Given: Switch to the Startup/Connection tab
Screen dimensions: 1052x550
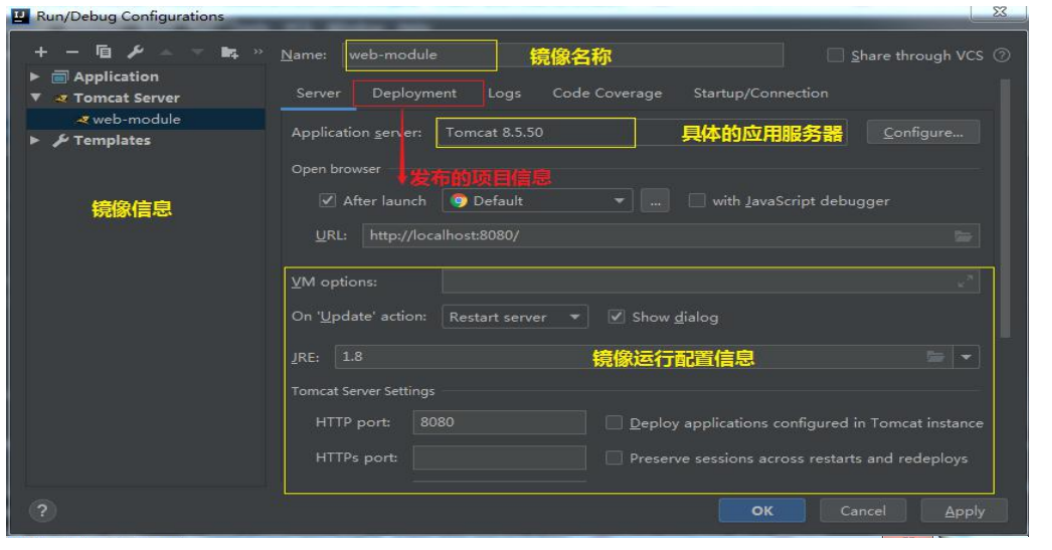Looking at the screenshot, I should pos(761,93).
